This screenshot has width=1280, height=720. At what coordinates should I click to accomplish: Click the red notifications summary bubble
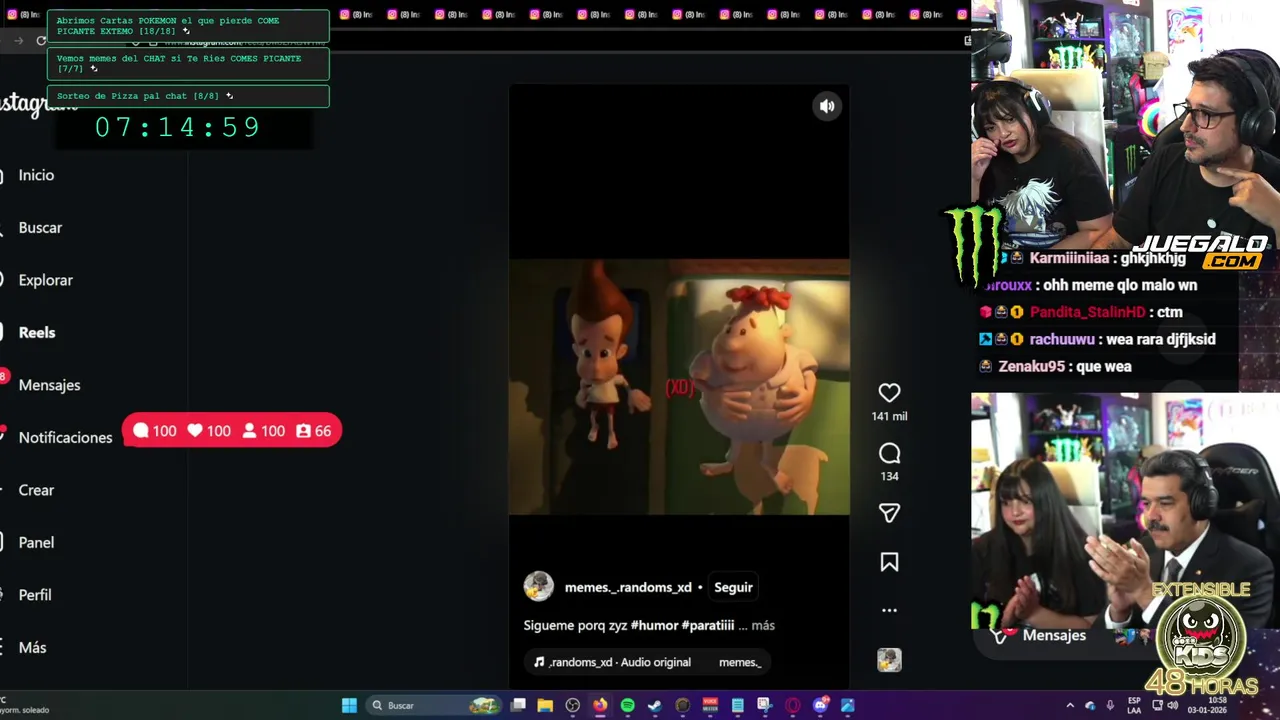point(232,431)
